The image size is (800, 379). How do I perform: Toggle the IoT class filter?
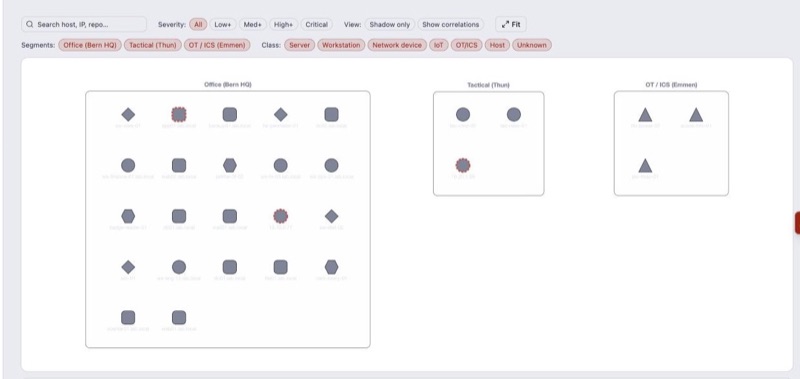pyautogui.click(x=439, y=45)
